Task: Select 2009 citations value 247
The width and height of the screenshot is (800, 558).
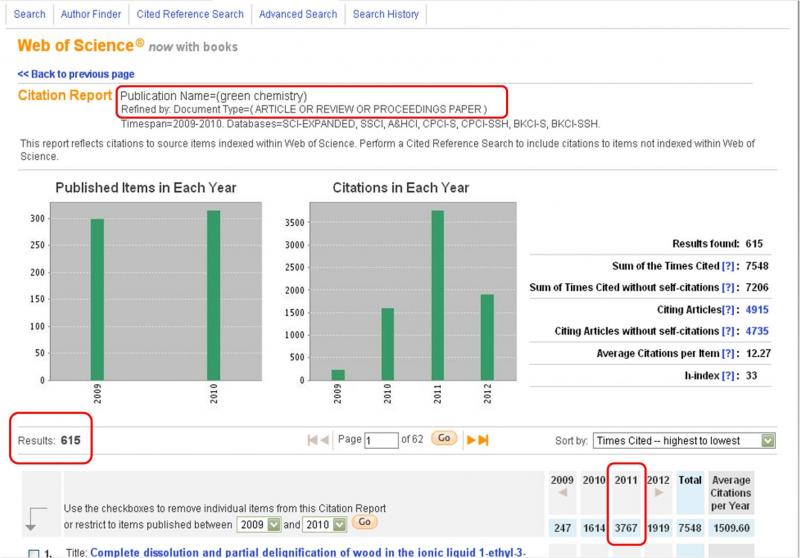Action: (x=562, y=528)
